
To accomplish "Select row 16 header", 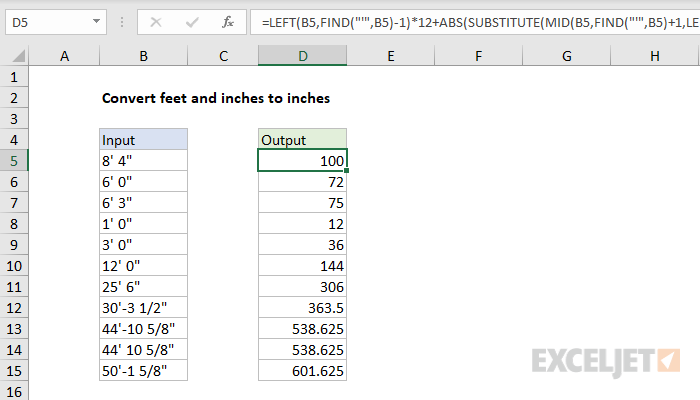I will (x=14, y=391).
